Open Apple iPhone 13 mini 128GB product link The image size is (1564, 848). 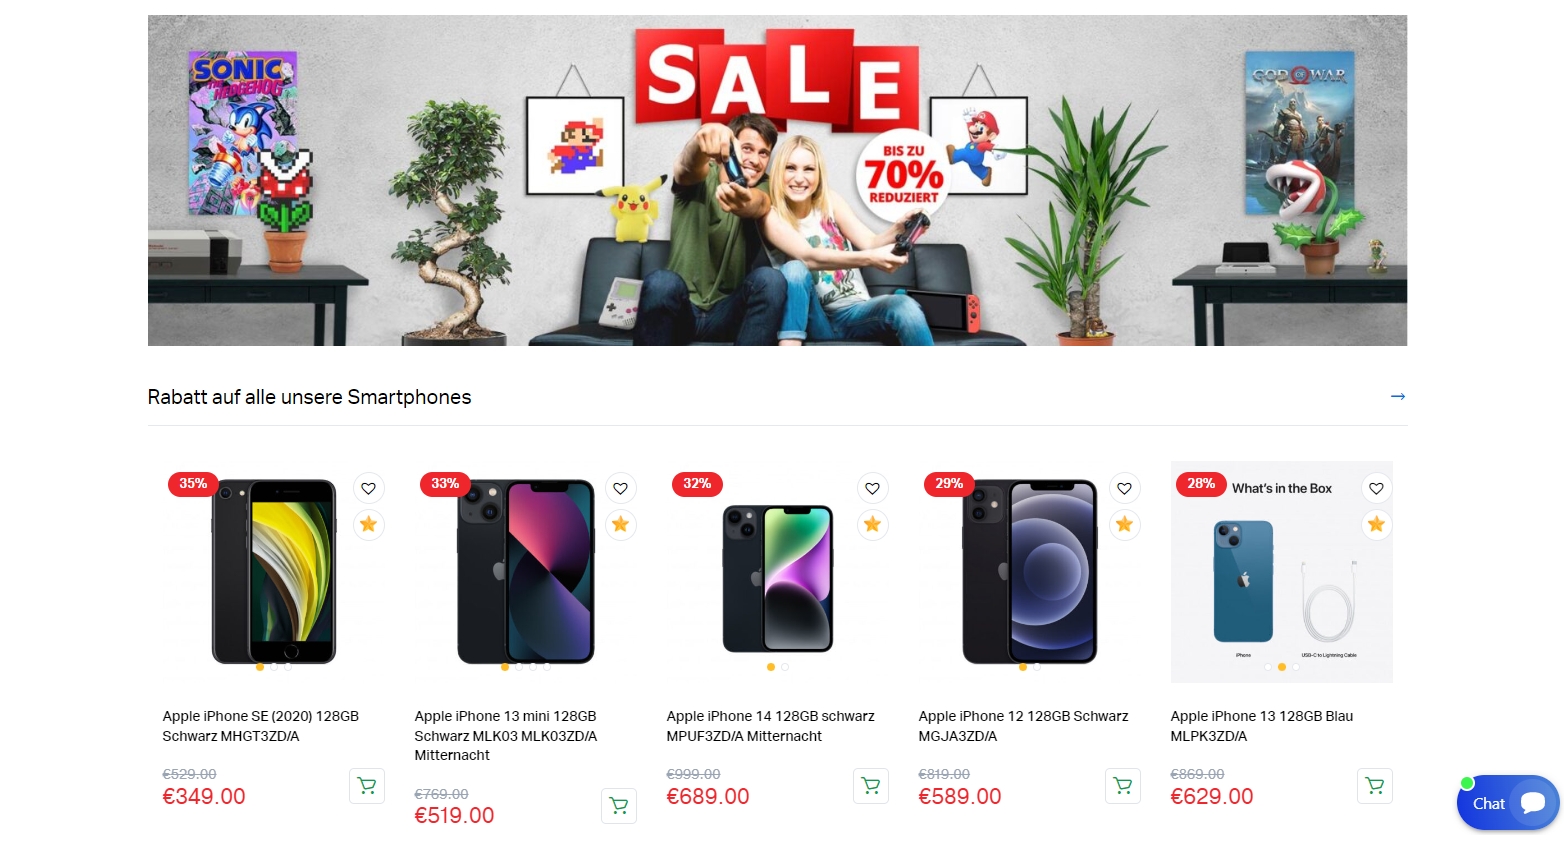tap(506, 736)
